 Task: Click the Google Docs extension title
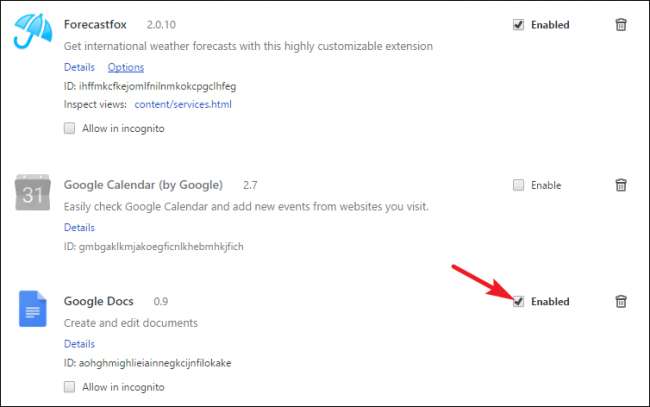point(98,301)
